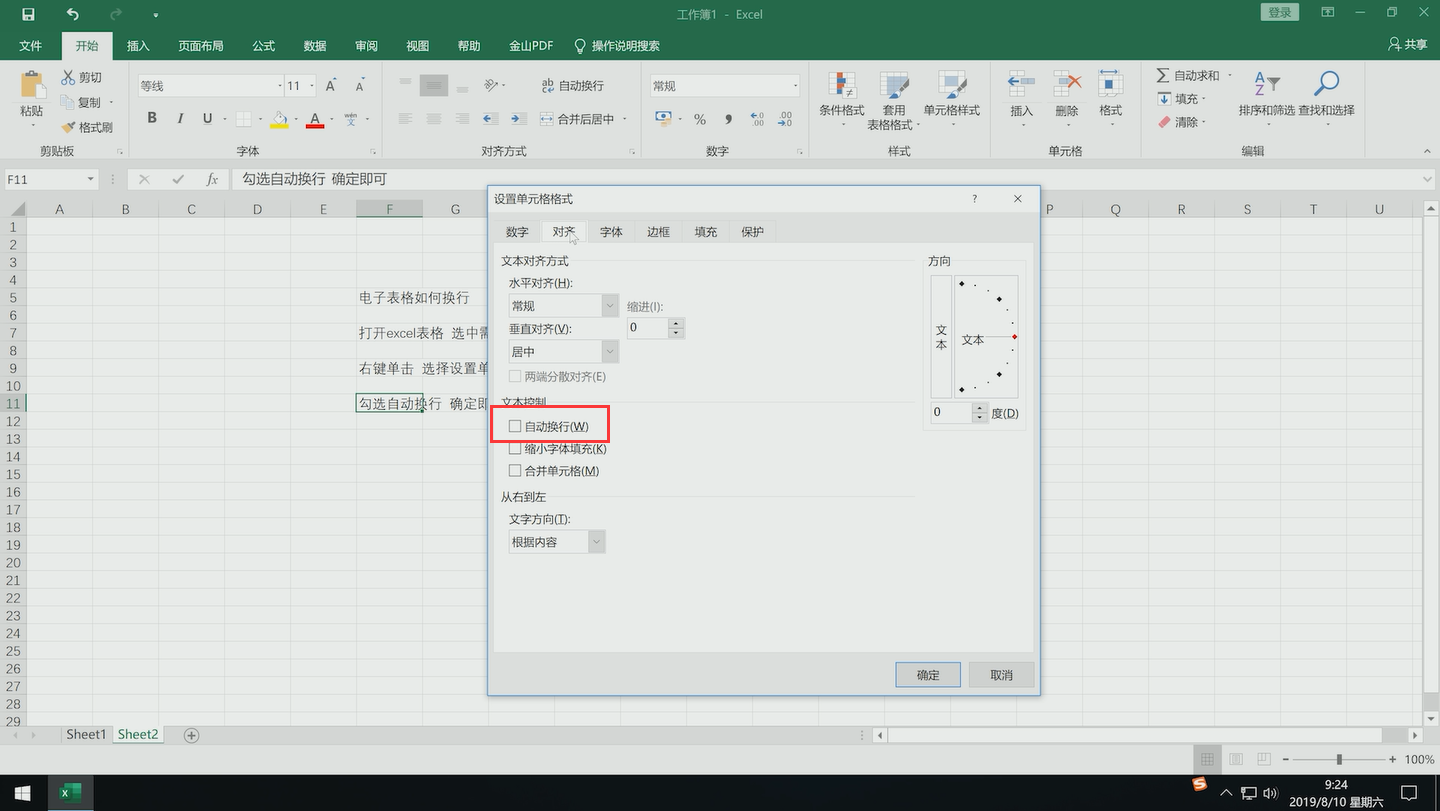Increase the 度(D) degrees spinner
Screen dimensions: 1440x811
click(979, 407)
